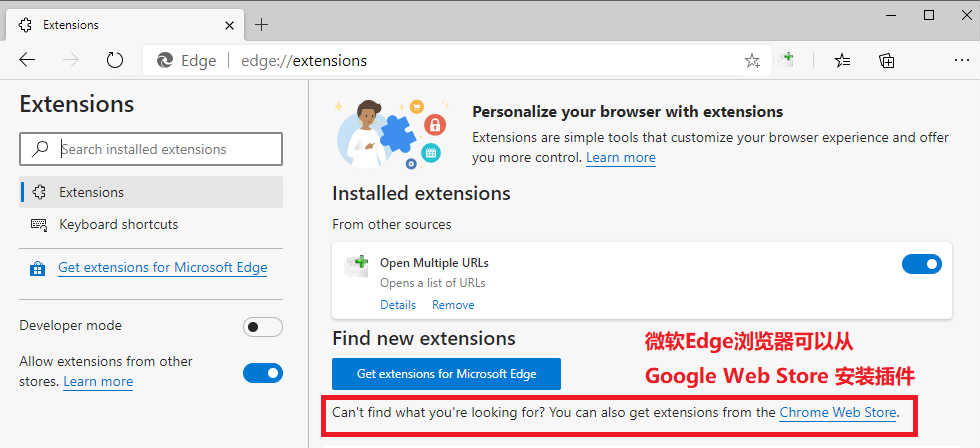Image resolution: width=980 pixels, height=448 pixels.
Task: Click the store bag icon in sidebar
Action: pyautogui.click(x=38, y=269)
